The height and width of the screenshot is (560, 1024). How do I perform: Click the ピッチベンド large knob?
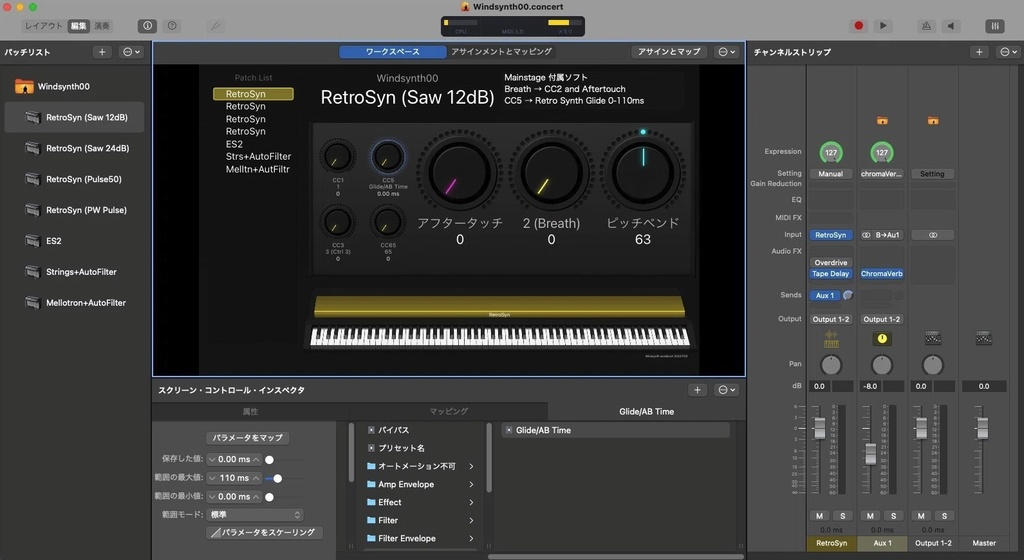643,173
